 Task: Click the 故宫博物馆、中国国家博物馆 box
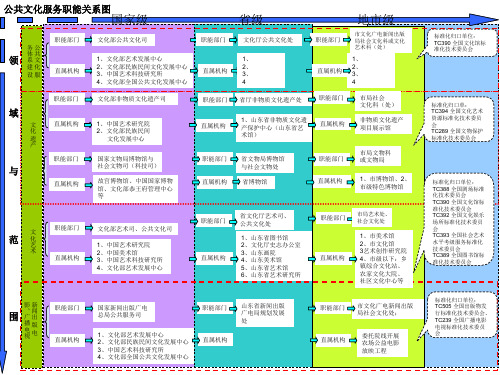pos(135,188)
